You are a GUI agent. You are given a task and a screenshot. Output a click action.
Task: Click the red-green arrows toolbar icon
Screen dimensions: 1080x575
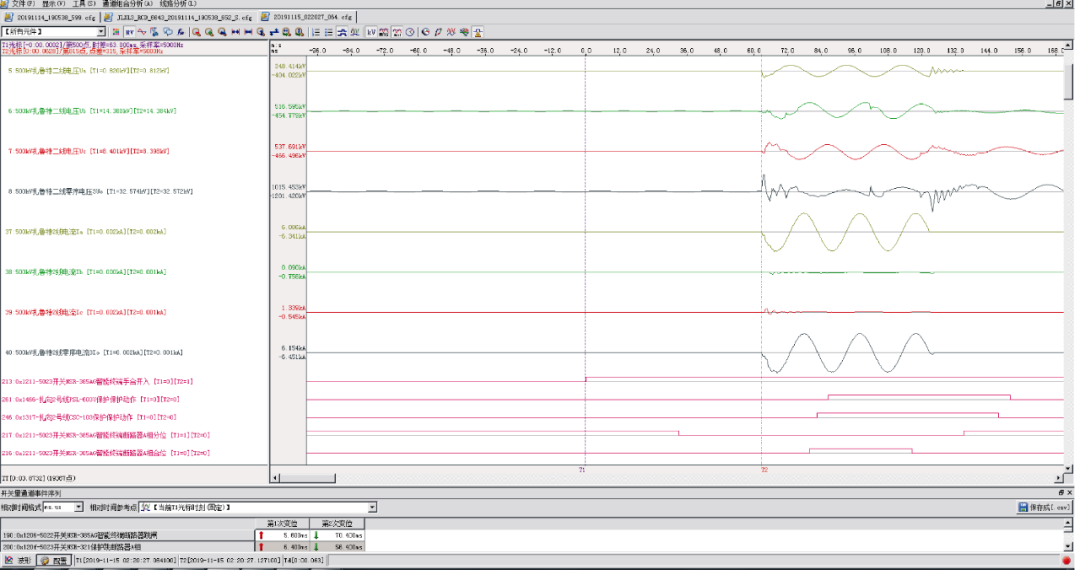click(464, 32)
